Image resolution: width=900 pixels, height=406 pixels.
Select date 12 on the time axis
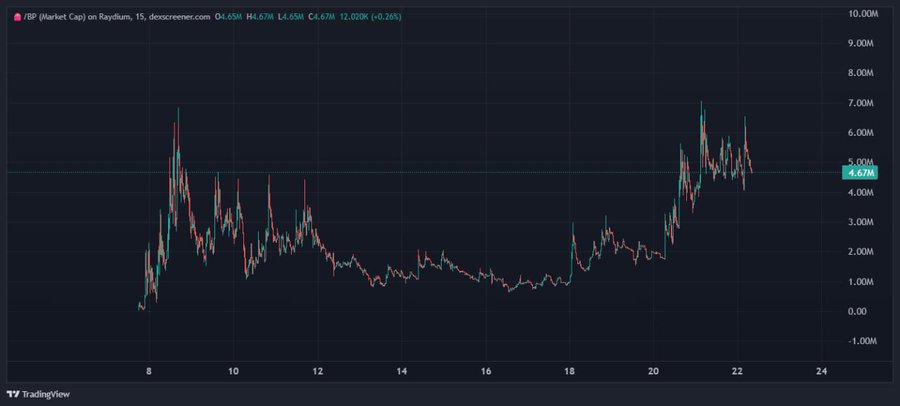(317, 372)
